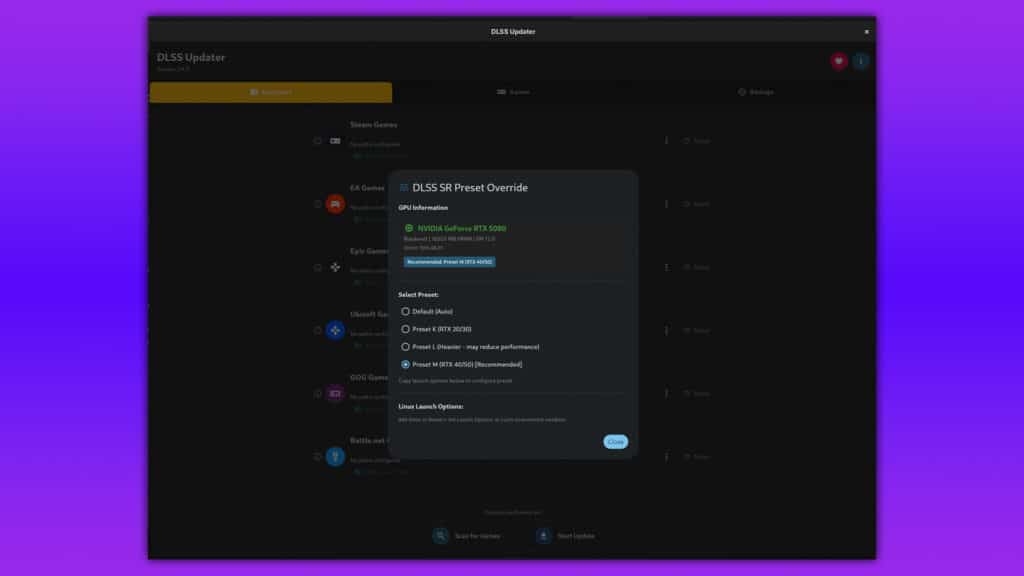
Task: Open the Steam Games three-dot menu
Action: [x=666, y=141]
